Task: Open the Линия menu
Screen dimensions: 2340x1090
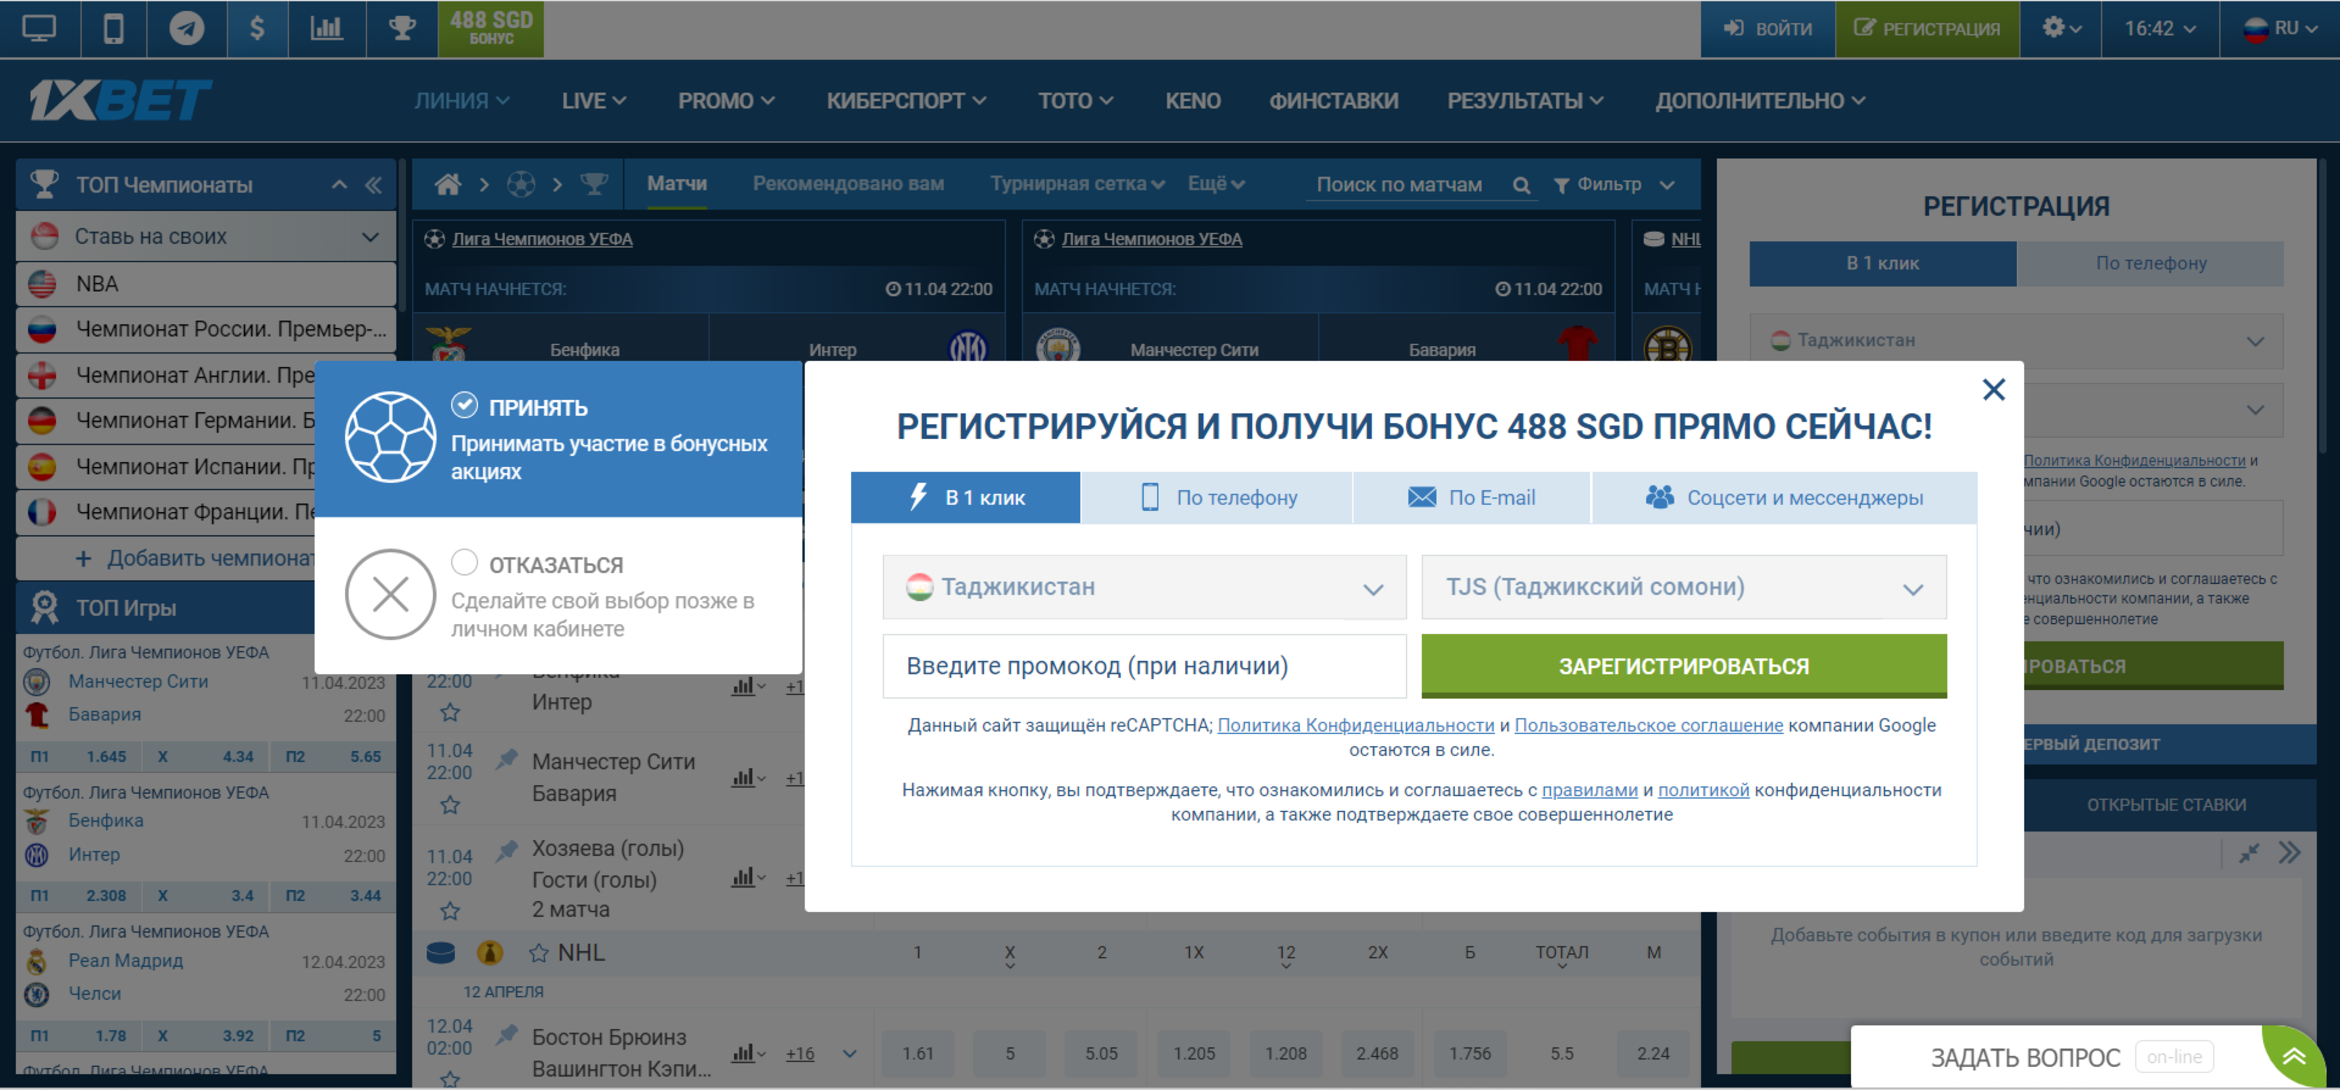Action: click(x=462, y=101)
